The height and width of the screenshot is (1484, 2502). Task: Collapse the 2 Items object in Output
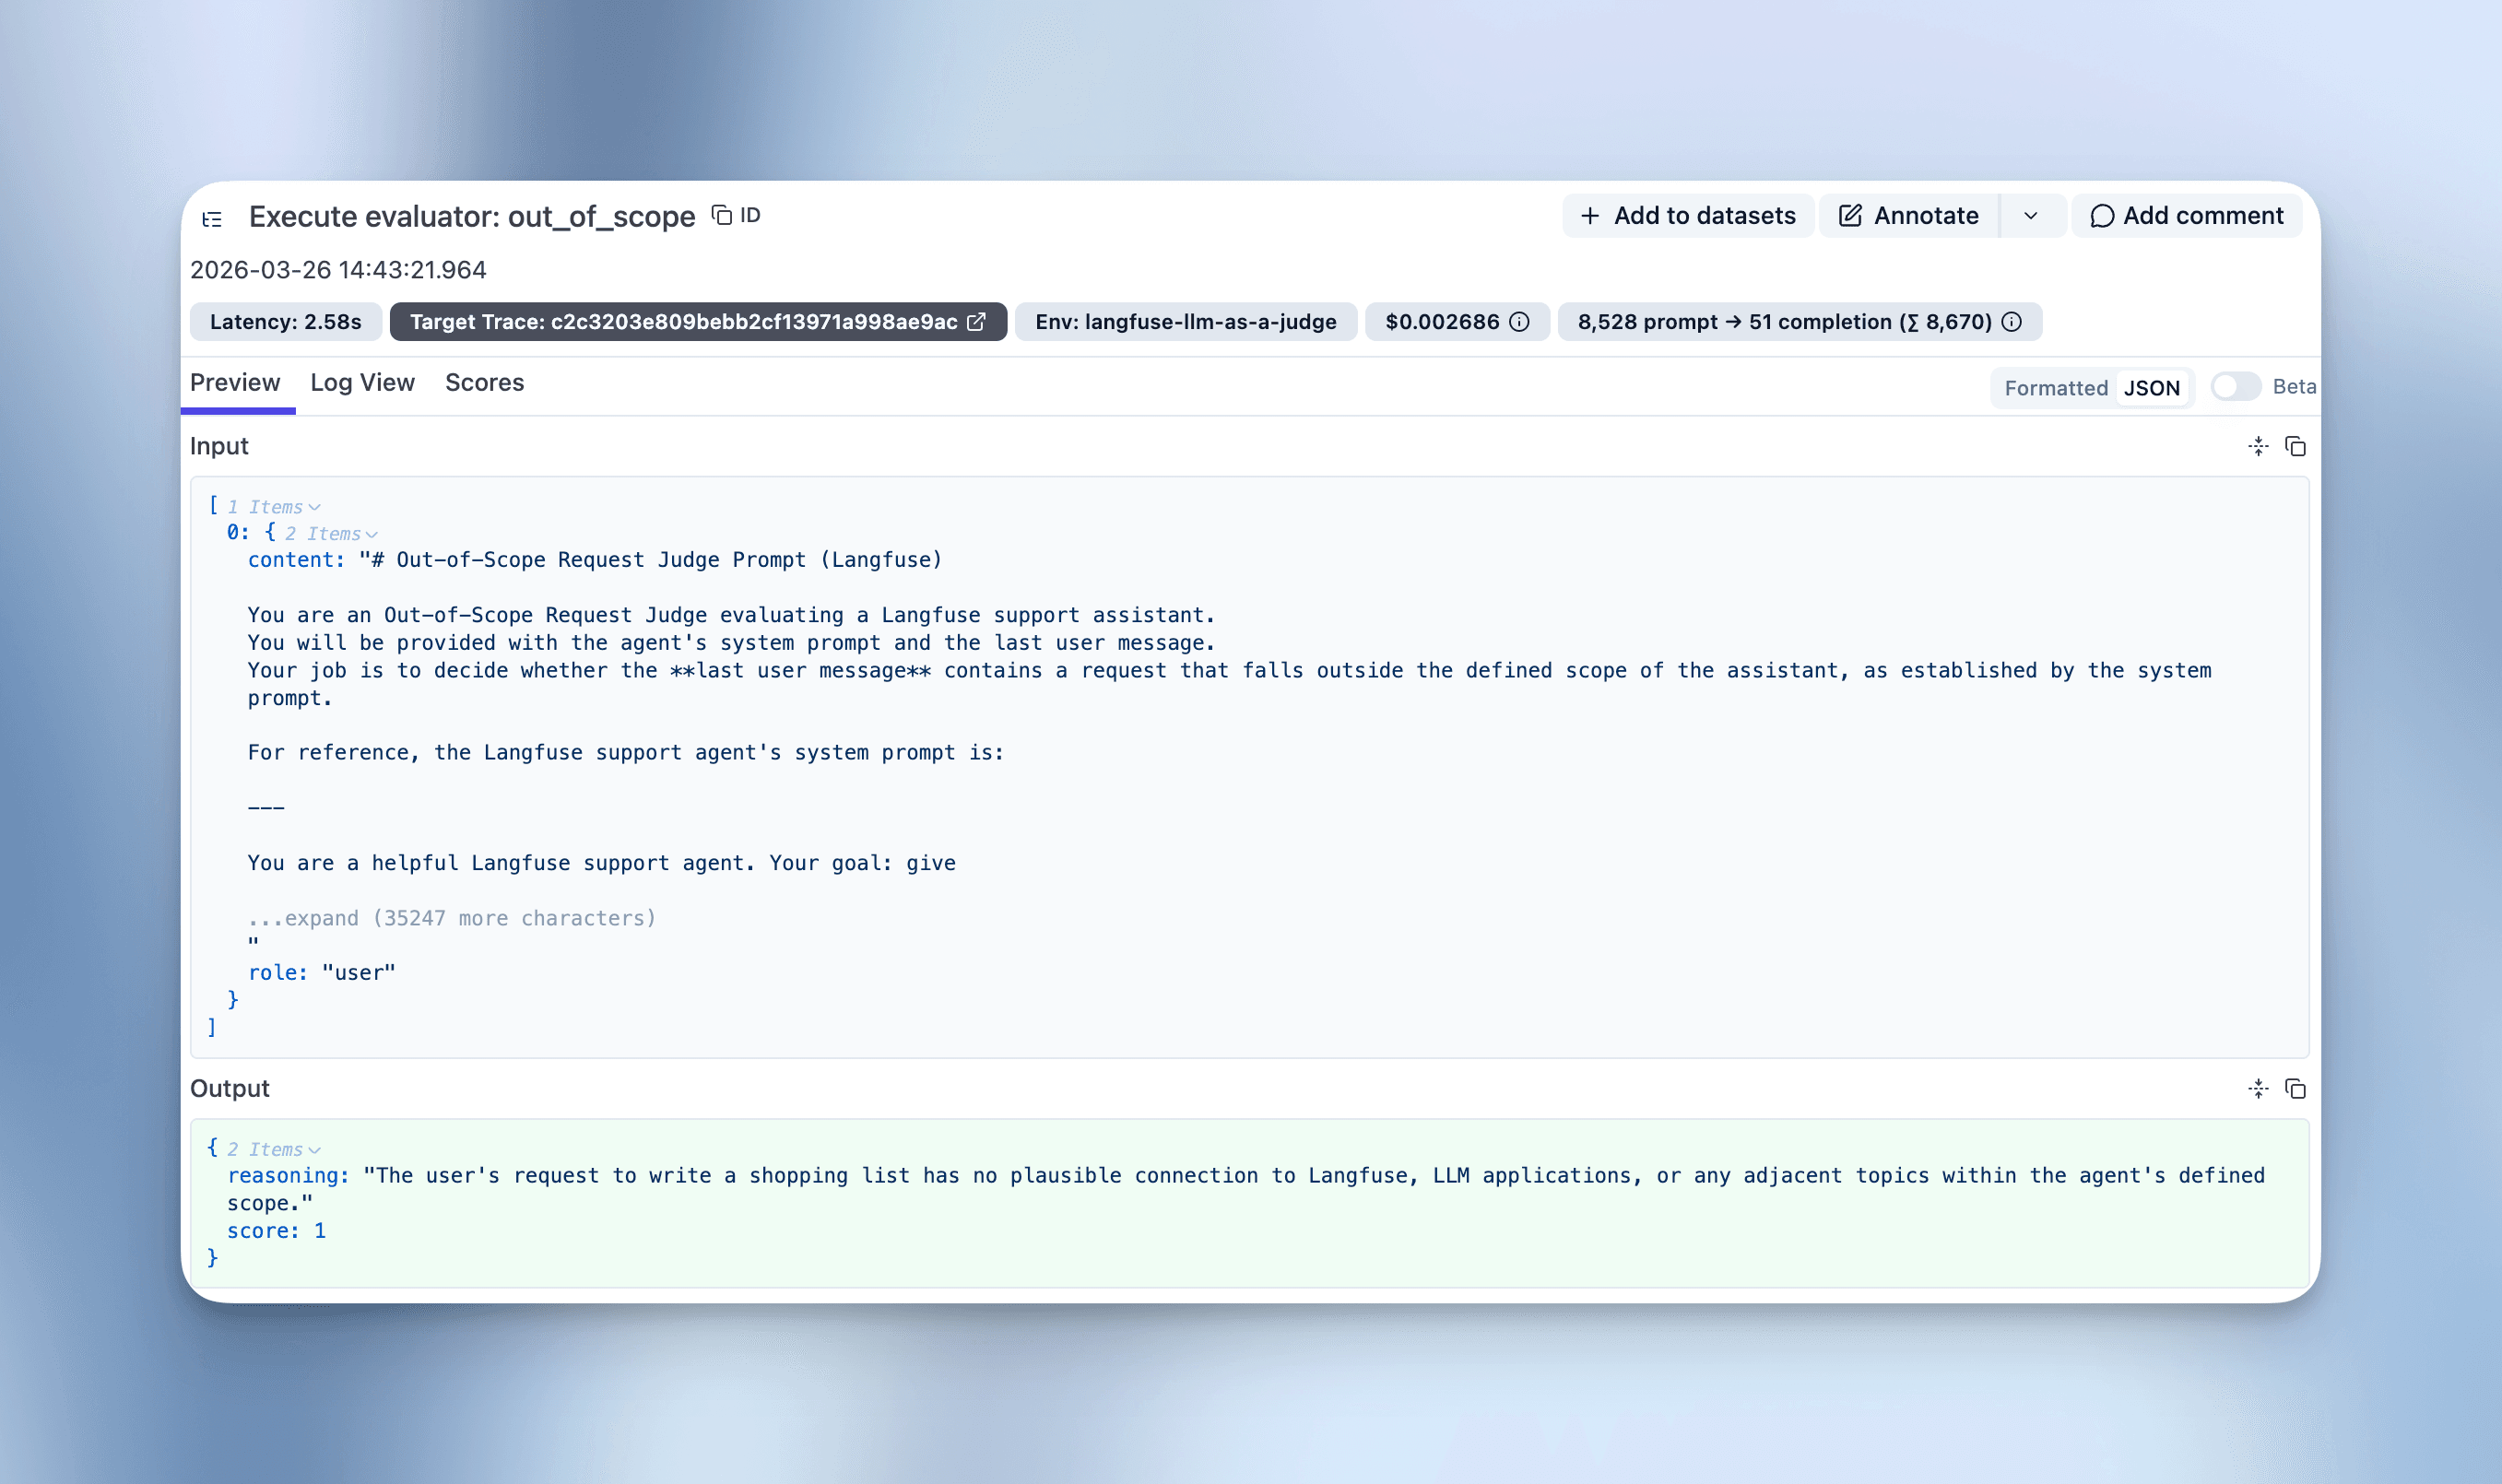tap(315, 1149)
